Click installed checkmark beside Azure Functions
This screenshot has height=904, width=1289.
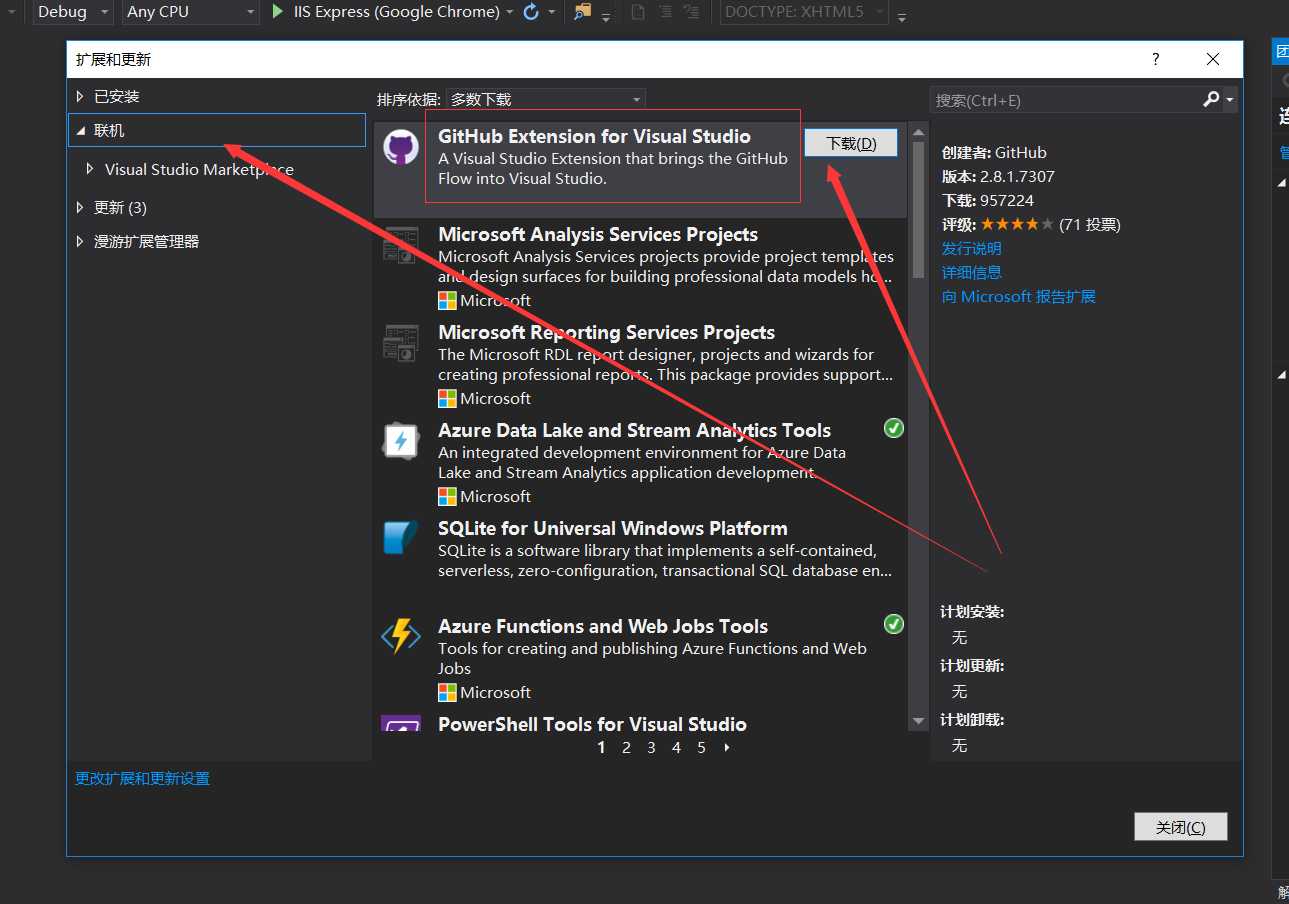pos(893,624)
